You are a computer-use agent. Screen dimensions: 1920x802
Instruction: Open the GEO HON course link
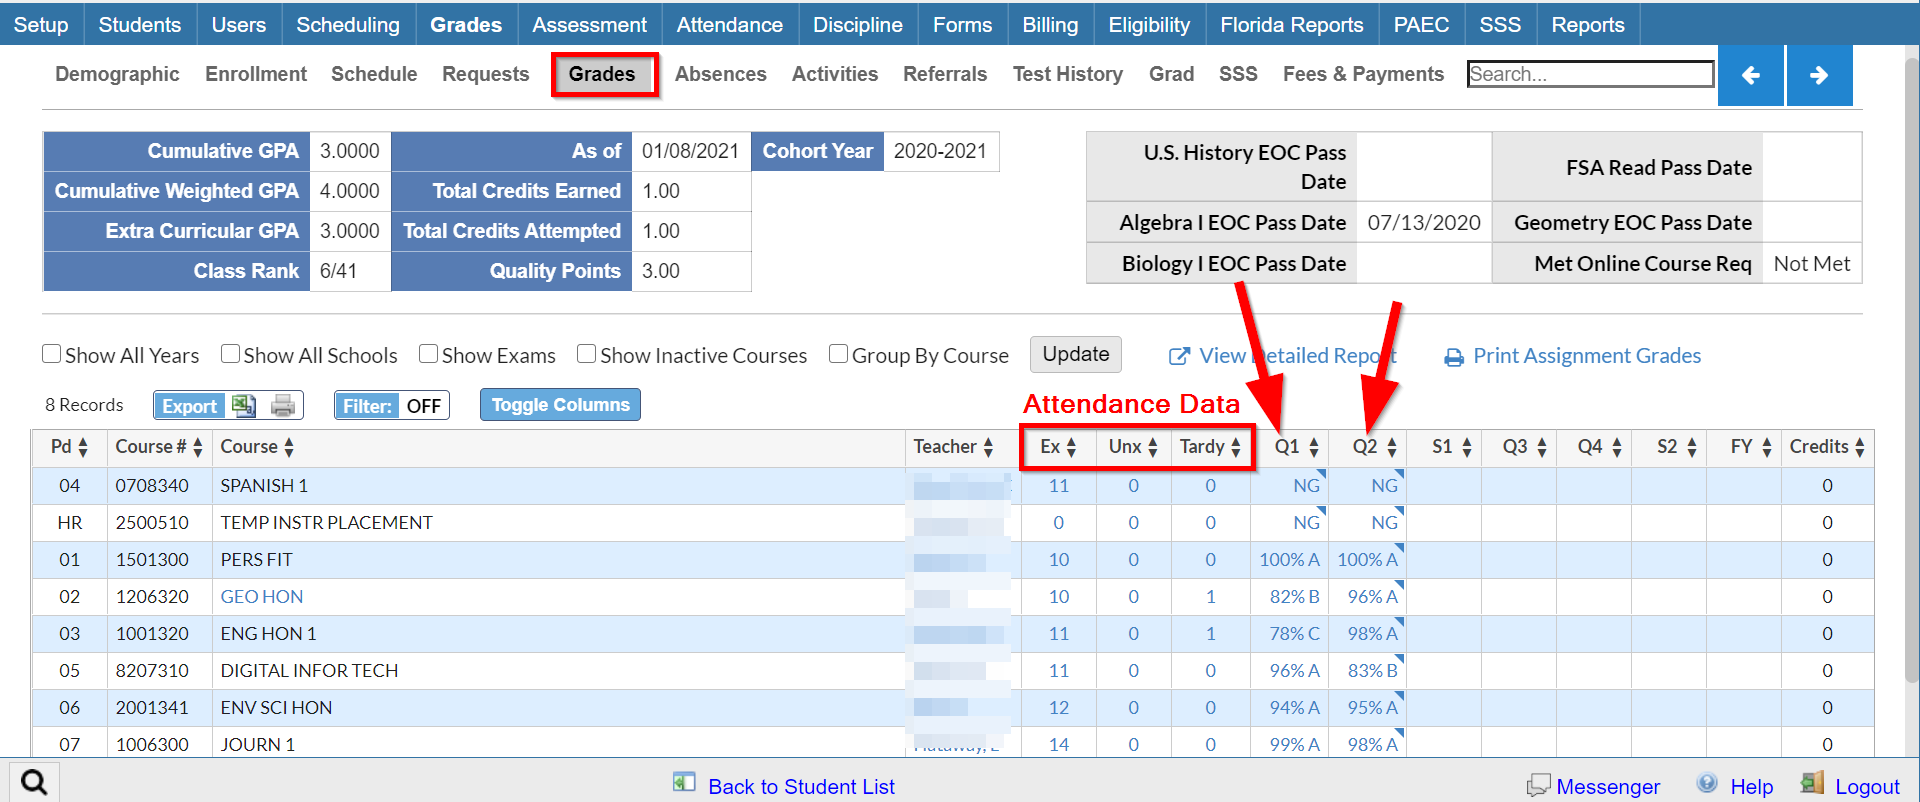[262, 597]
